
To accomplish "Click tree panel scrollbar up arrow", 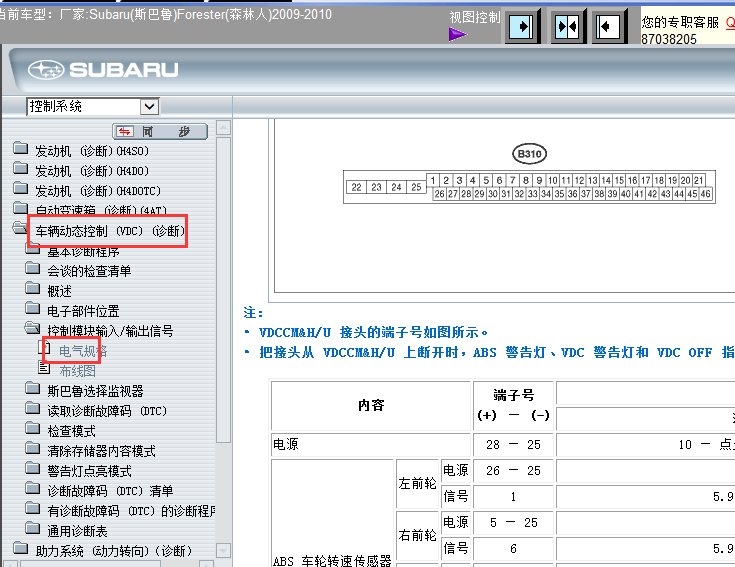I will (x=224, y=127).
